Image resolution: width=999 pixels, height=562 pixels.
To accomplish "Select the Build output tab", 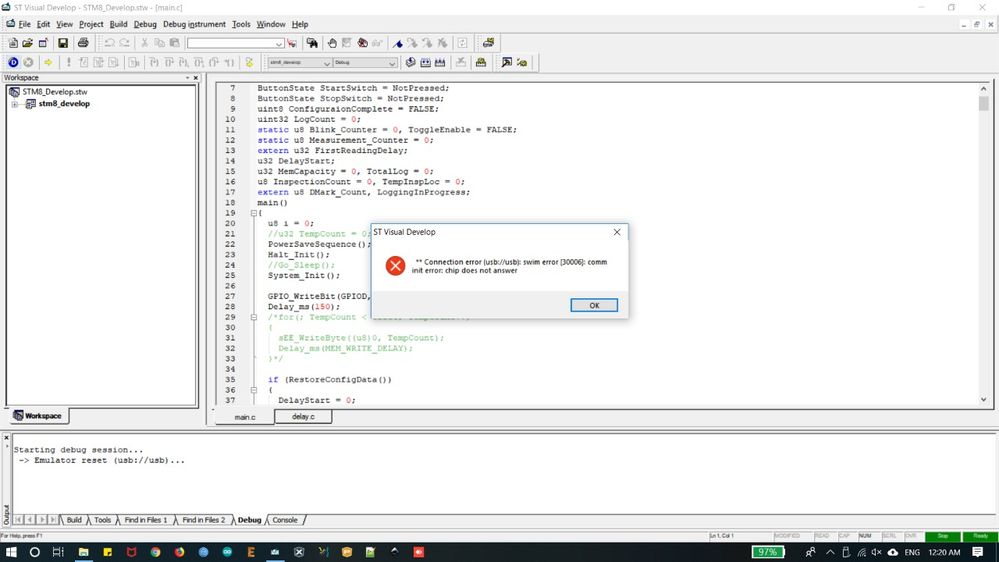I will (74, 520).
